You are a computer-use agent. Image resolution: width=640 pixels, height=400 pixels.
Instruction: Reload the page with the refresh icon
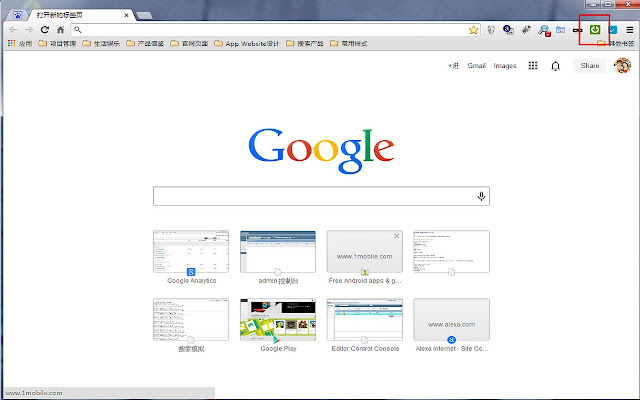click(x=45, y=30)
